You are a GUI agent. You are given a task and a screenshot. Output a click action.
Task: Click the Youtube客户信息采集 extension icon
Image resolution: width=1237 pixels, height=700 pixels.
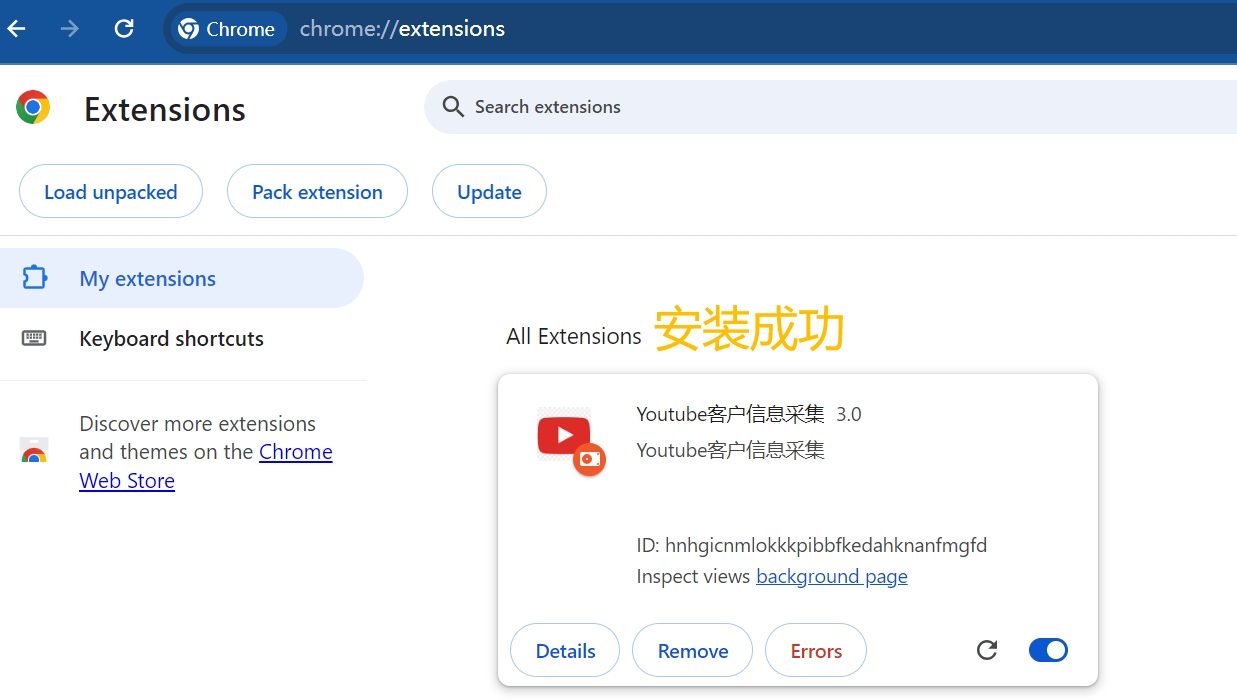point(570,440)
